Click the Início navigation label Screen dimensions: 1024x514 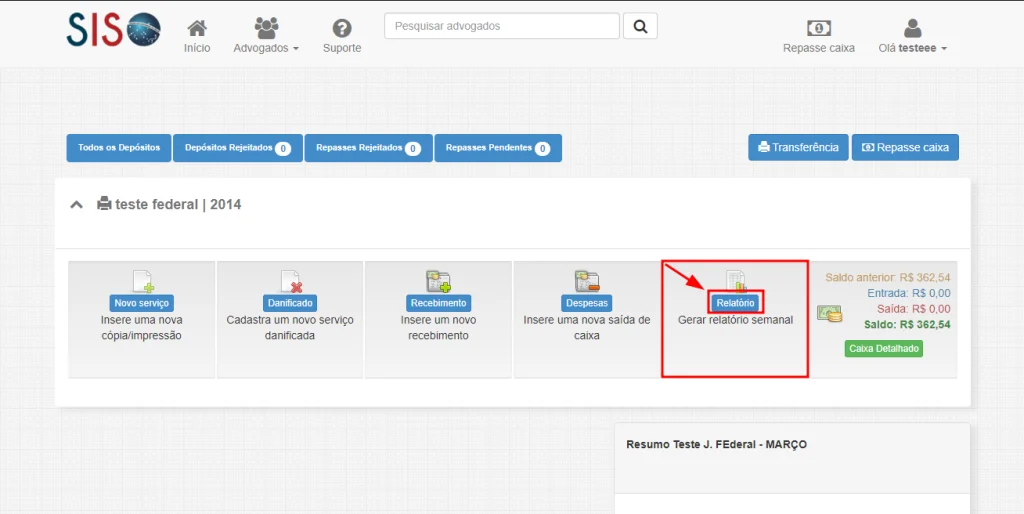197,48
